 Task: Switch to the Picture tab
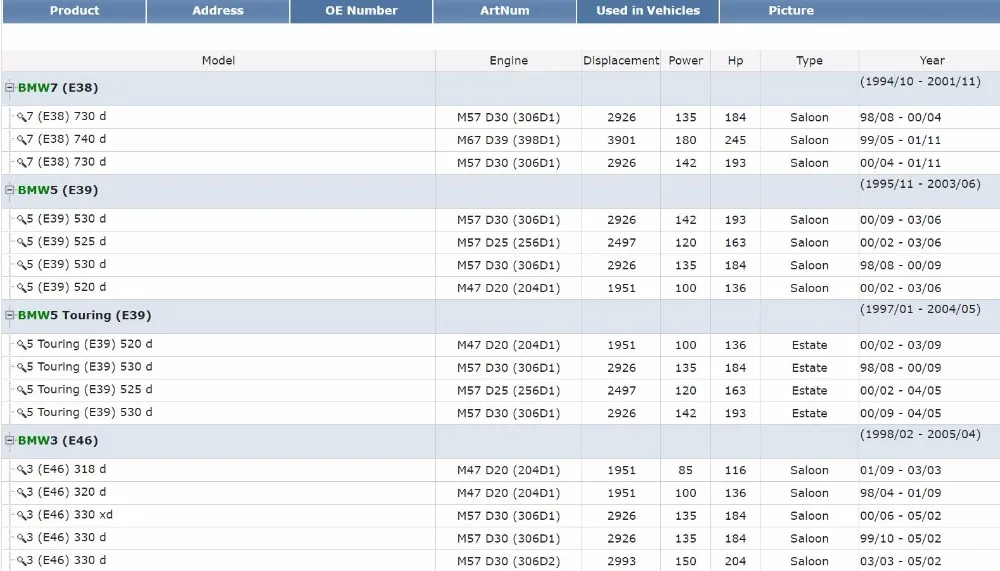tap(791, 11)
